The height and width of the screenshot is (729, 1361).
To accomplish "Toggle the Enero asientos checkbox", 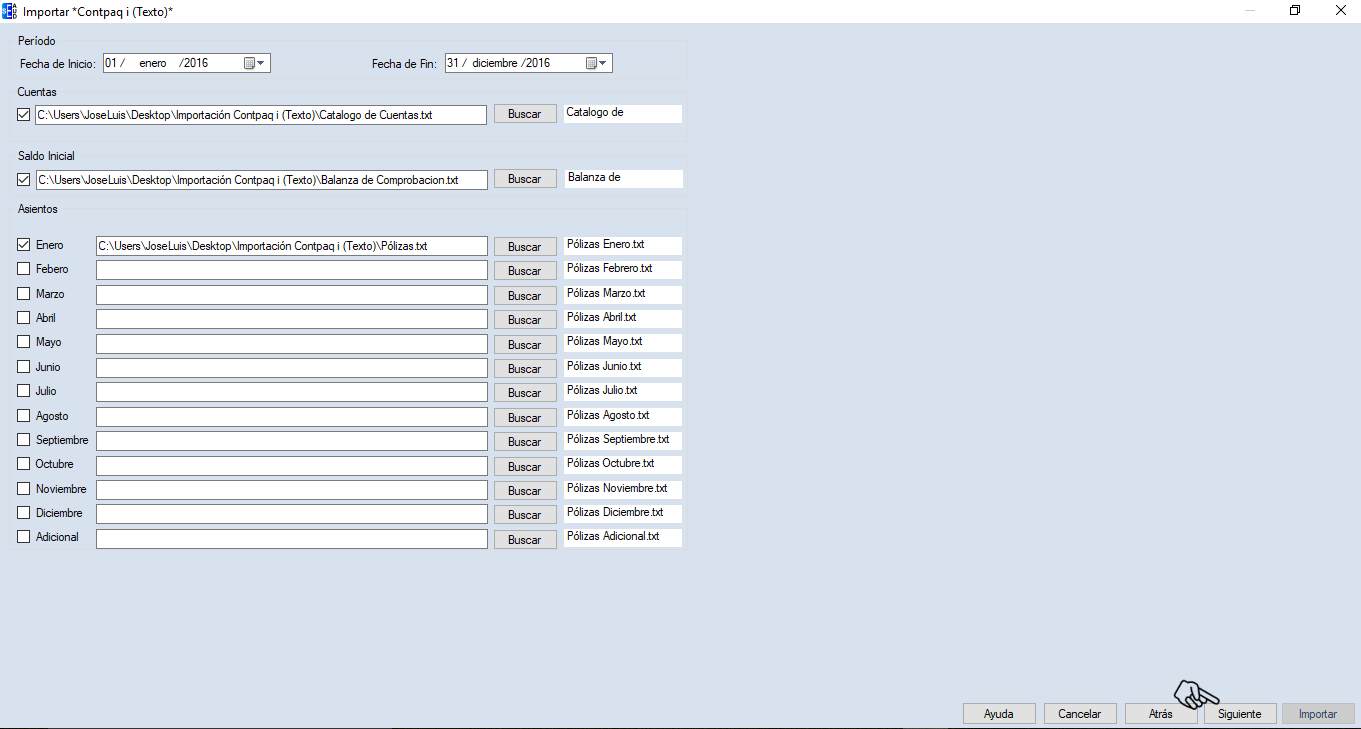I will [24, 245].
